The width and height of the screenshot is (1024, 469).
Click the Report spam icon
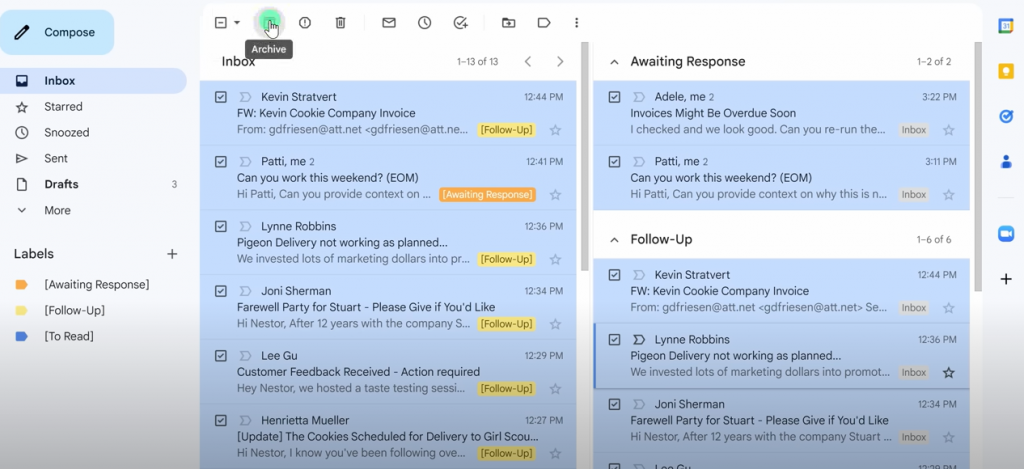click(305, 22)
